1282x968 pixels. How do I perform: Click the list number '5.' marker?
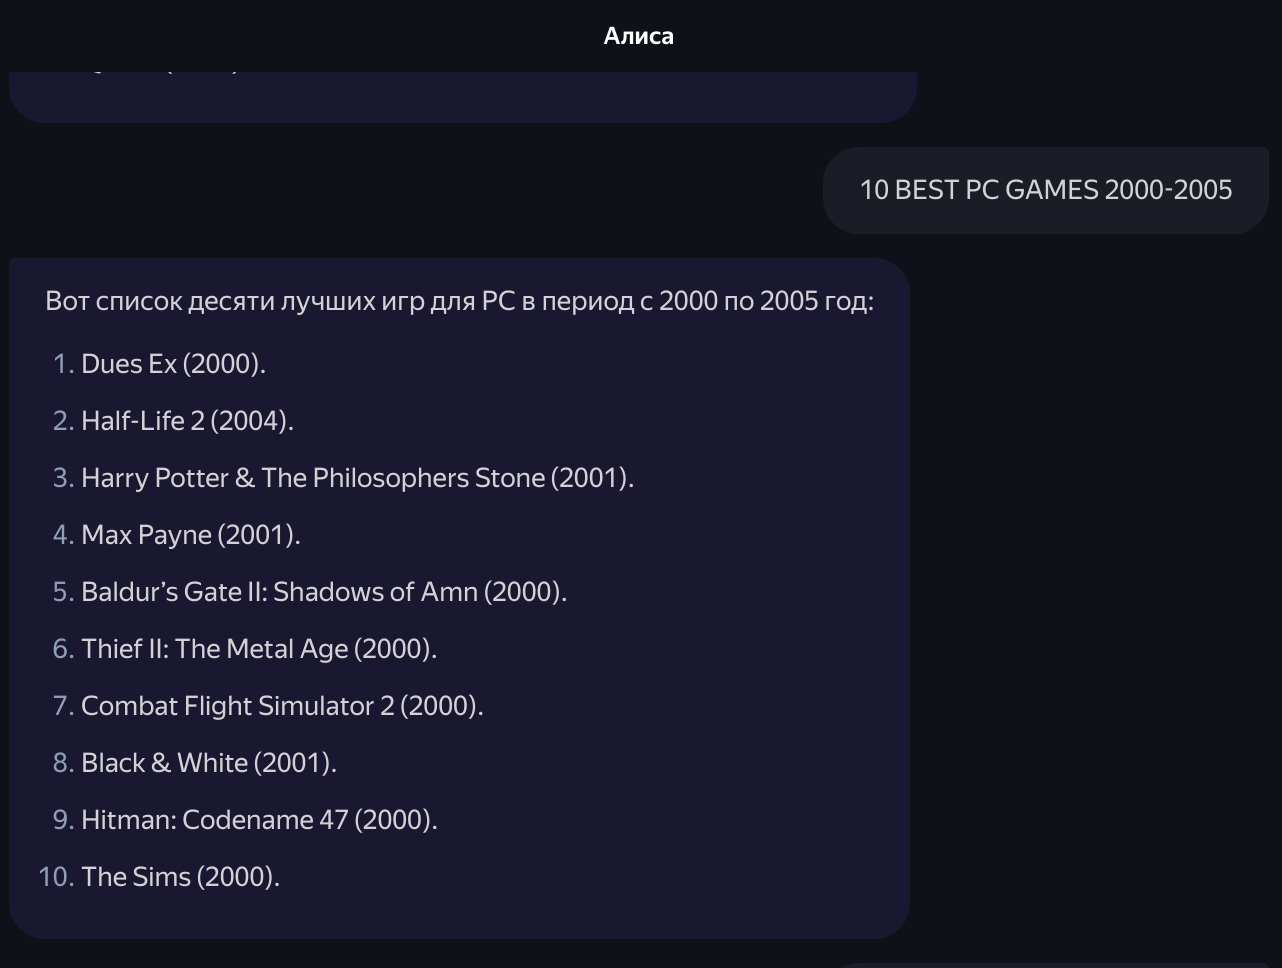(63, 592)
